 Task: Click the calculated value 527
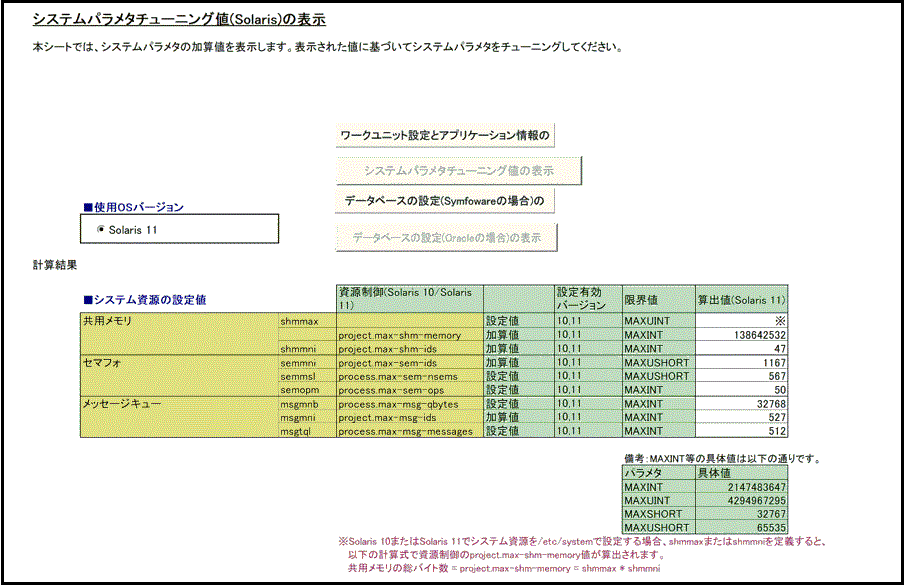point(741,417)
